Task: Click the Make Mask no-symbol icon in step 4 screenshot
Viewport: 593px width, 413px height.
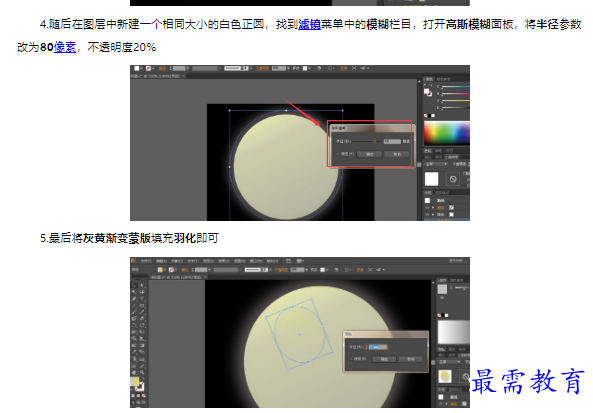Action: [x=453, y=179]
